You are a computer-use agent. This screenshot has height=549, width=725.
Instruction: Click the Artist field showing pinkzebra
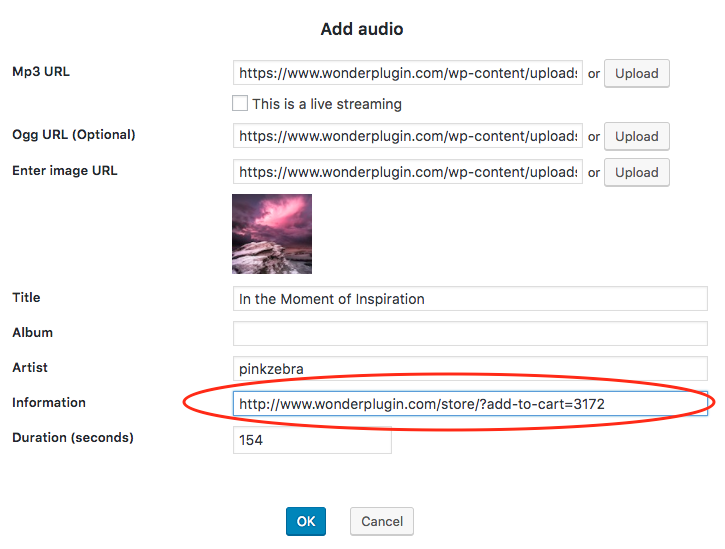point(470,369)
